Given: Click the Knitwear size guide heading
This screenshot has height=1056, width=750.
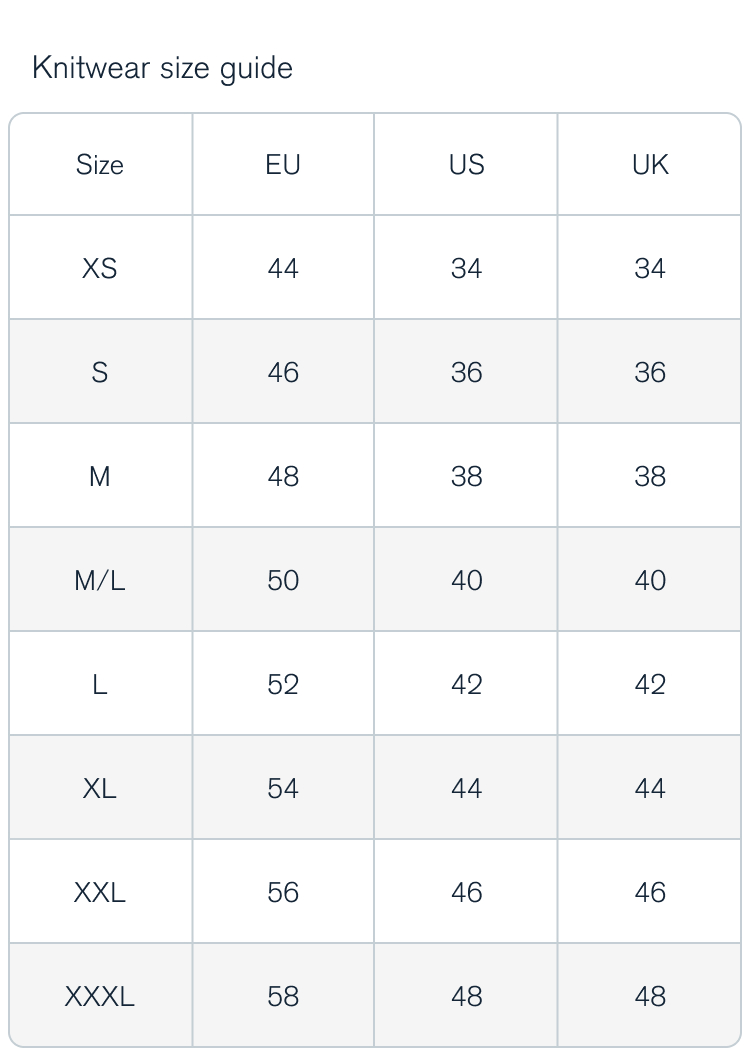Looking at the screenshot, I should tap(162, 69).
